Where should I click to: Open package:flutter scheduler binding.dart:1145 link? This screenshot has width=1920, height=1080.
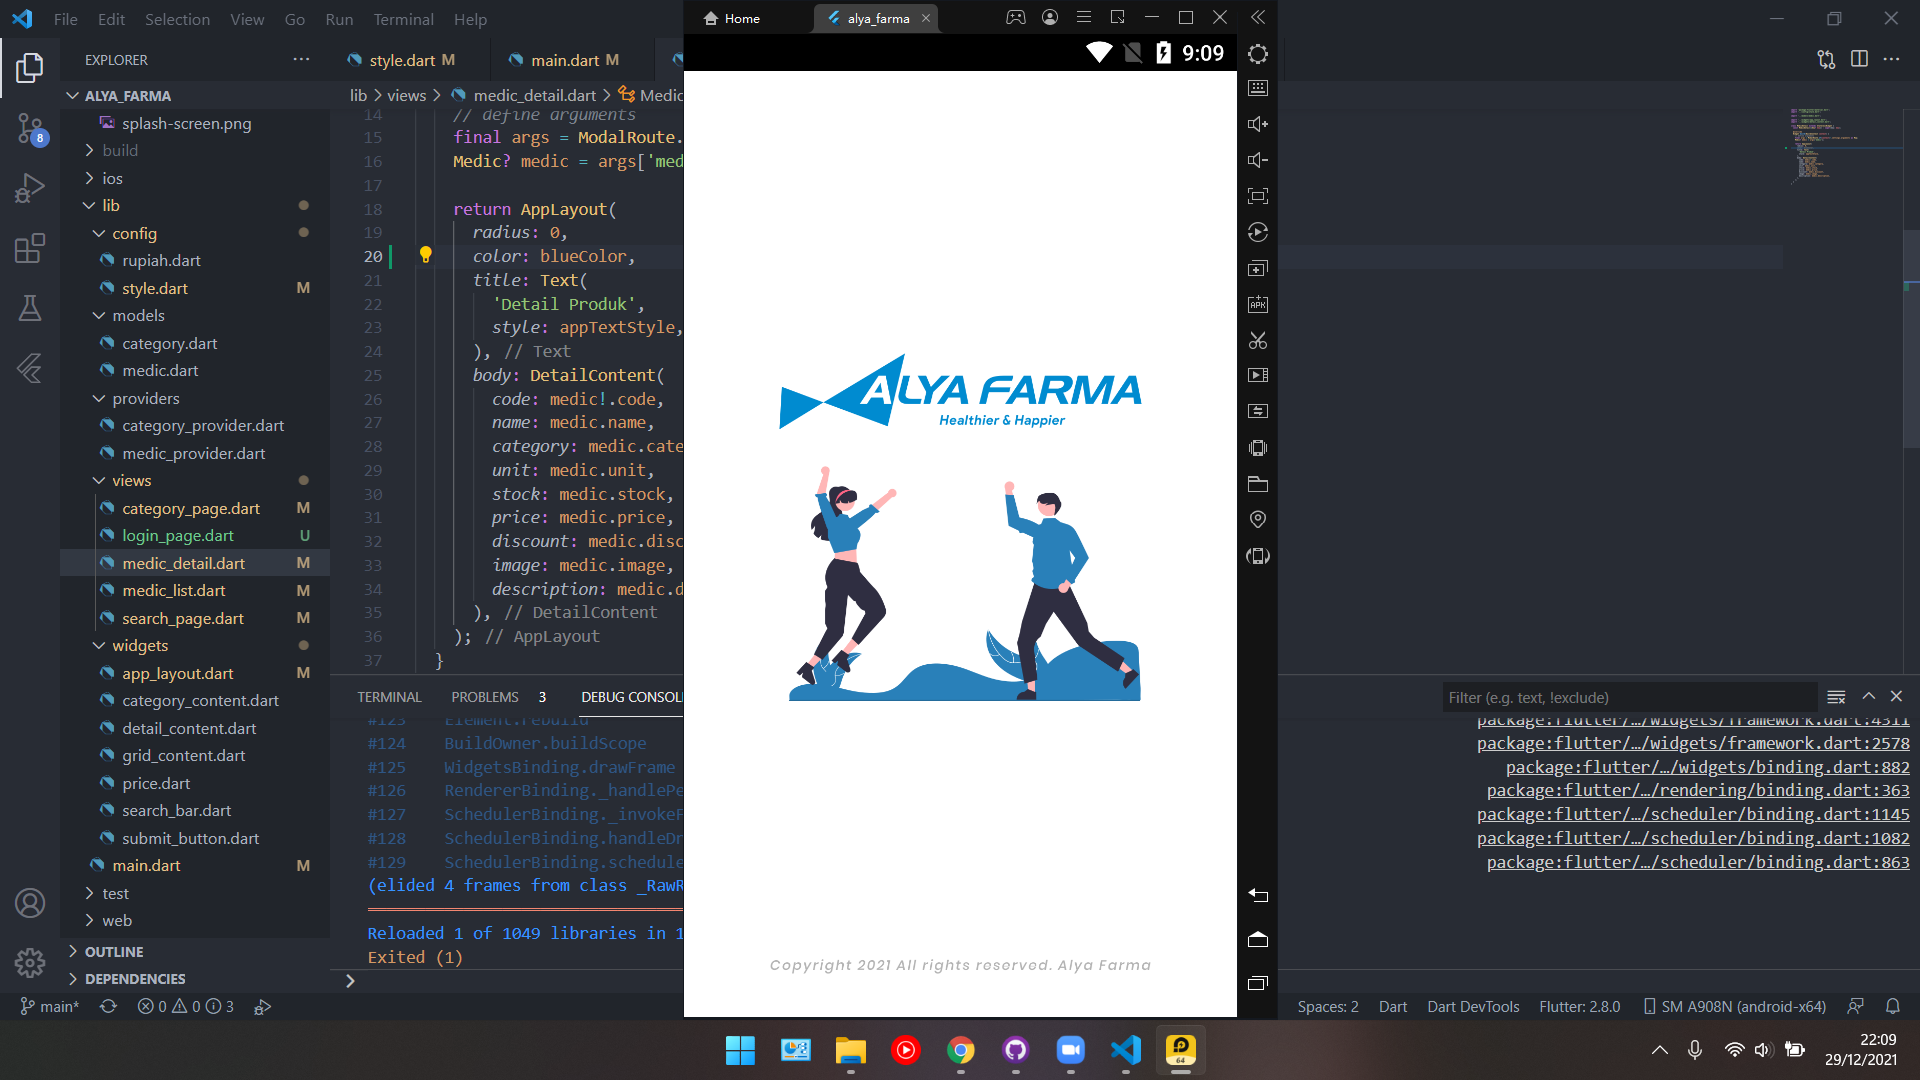click(x=1692, y=814)
